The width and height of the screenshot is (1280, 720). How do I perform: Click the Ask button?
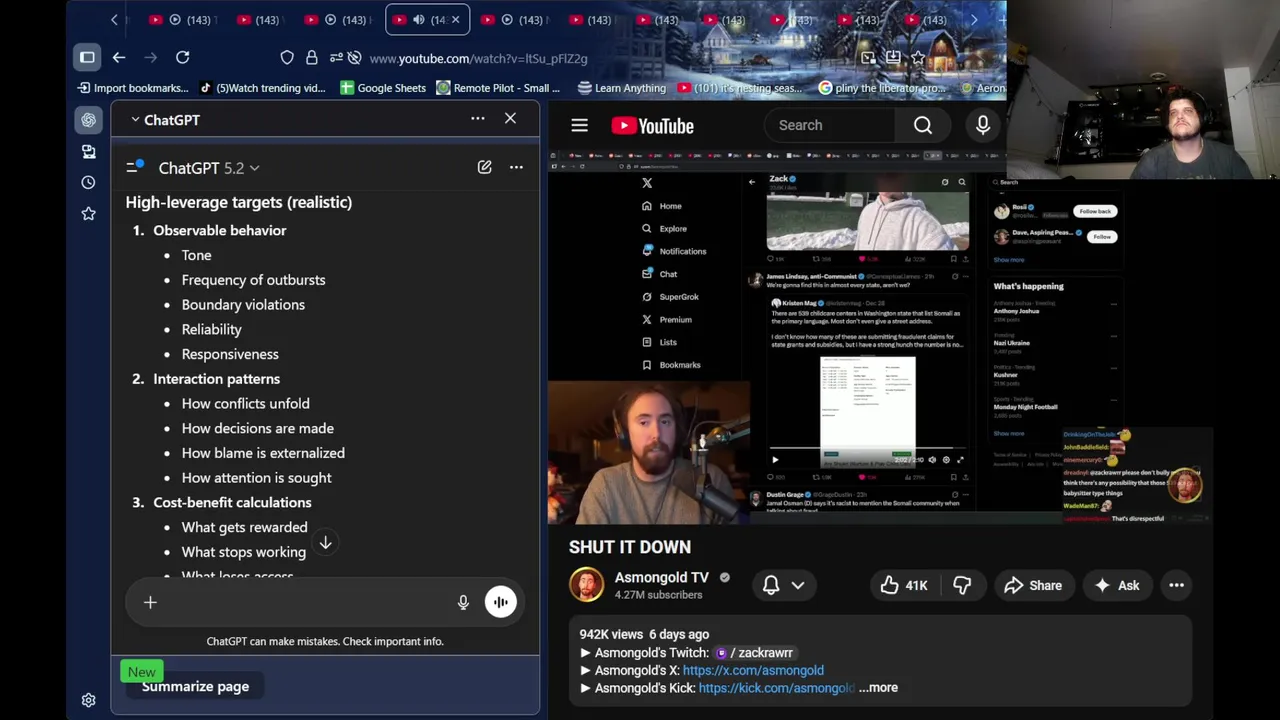click(1117, 586)
